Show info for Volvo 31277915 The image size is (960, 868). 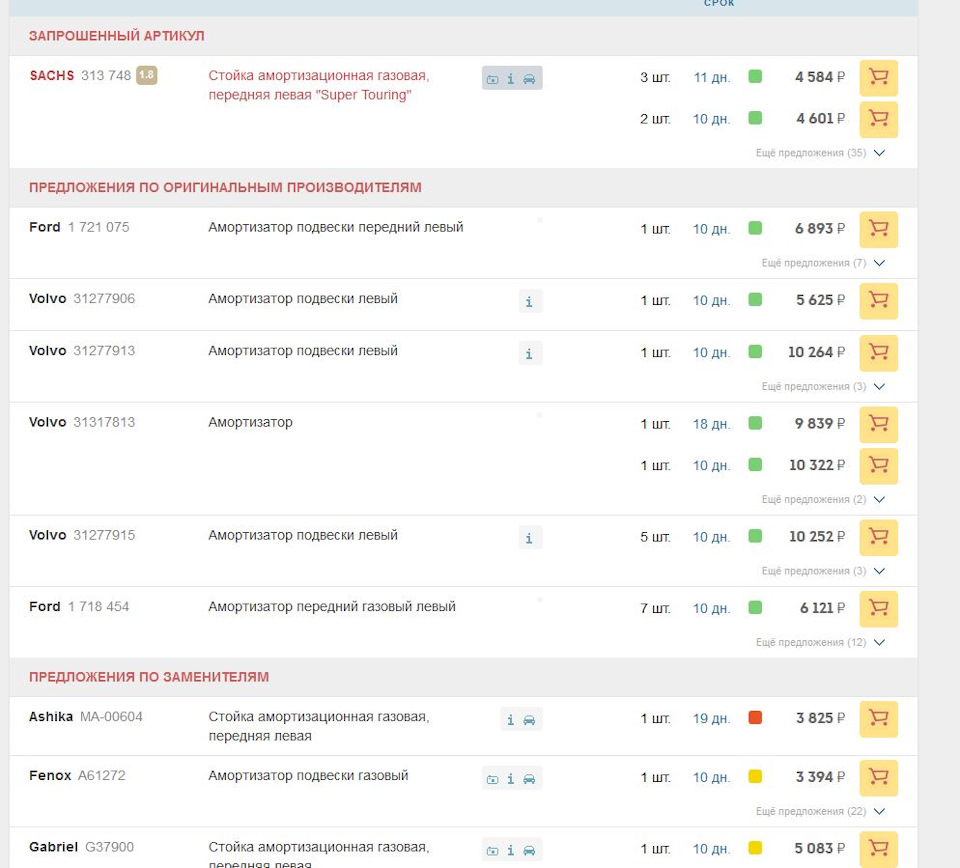click(530, 538)
